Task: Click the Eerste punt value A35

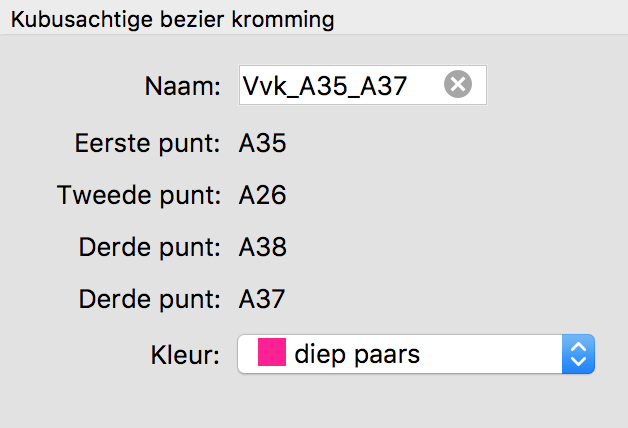Action: point(262,143)
